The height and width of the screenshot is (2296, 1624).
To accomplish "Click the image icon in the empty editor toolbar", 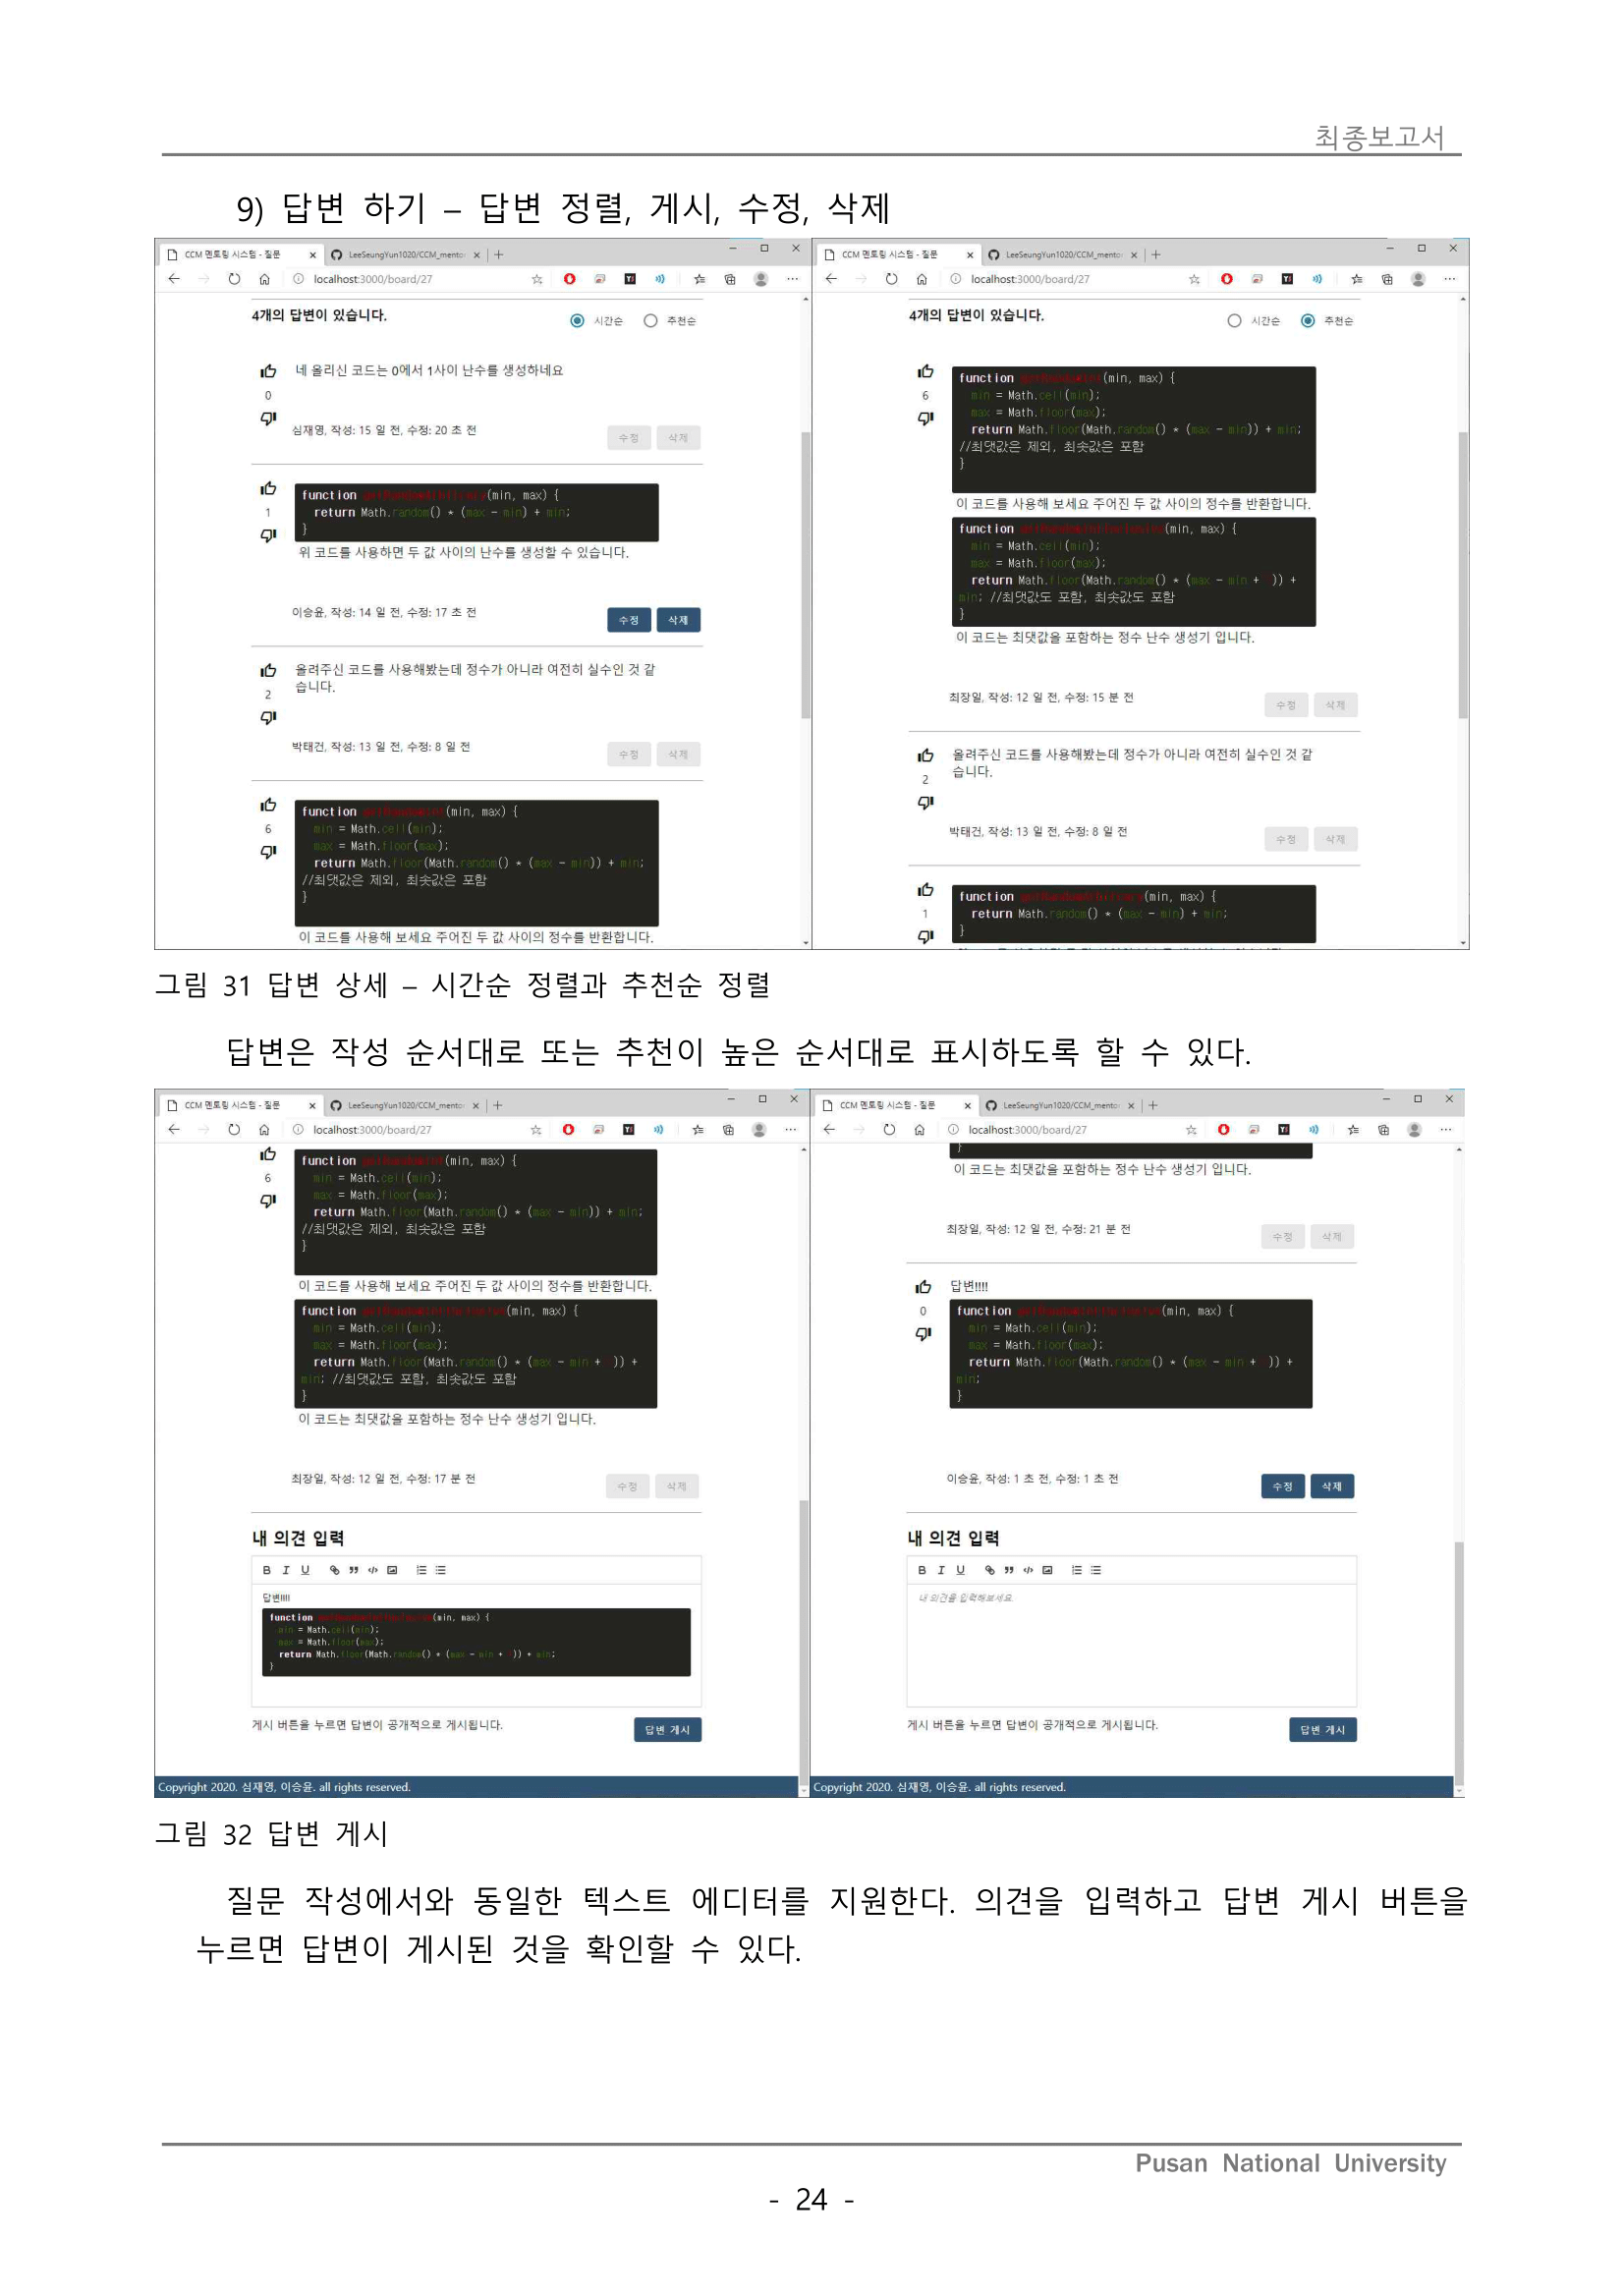I will [1047, 1570].
